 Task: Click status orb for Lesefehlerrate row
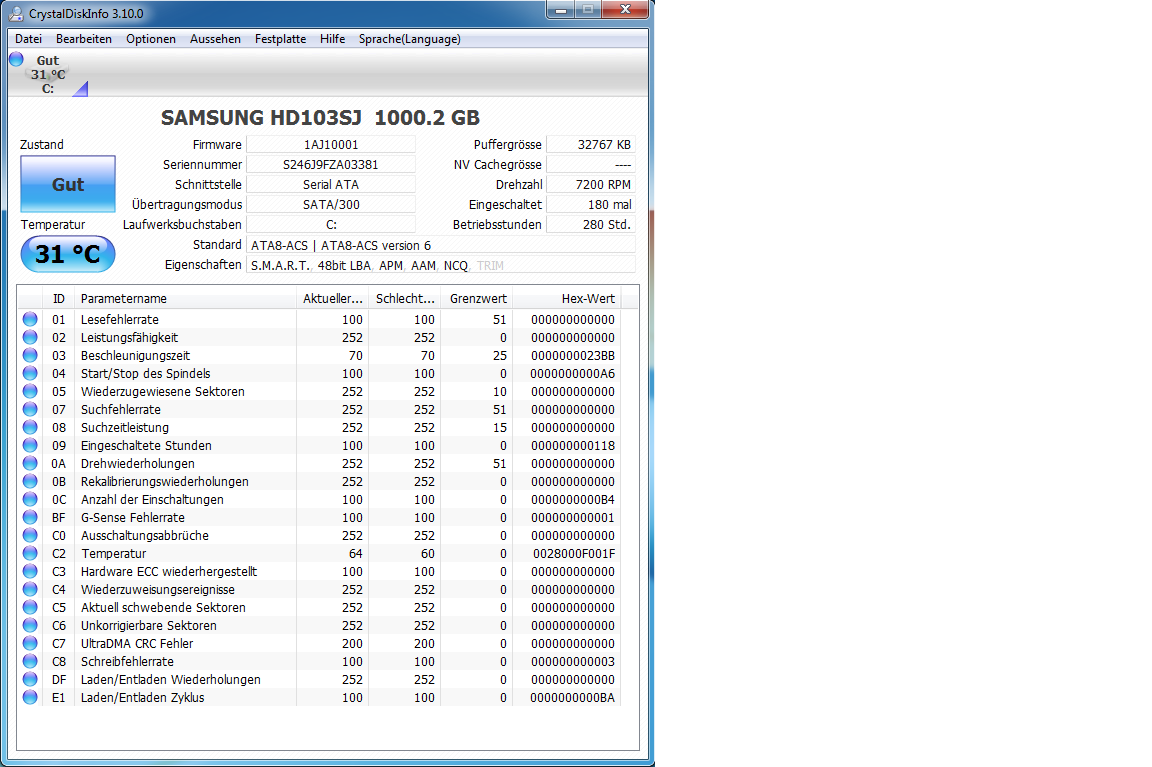30,319
